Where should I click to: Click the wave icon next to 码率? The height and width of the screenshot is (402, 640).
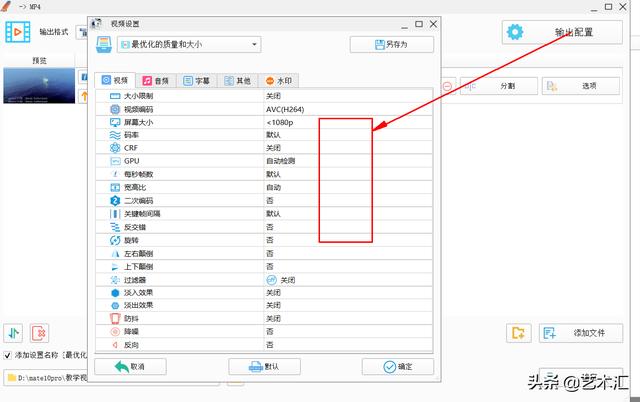click(x=115, y=135)
